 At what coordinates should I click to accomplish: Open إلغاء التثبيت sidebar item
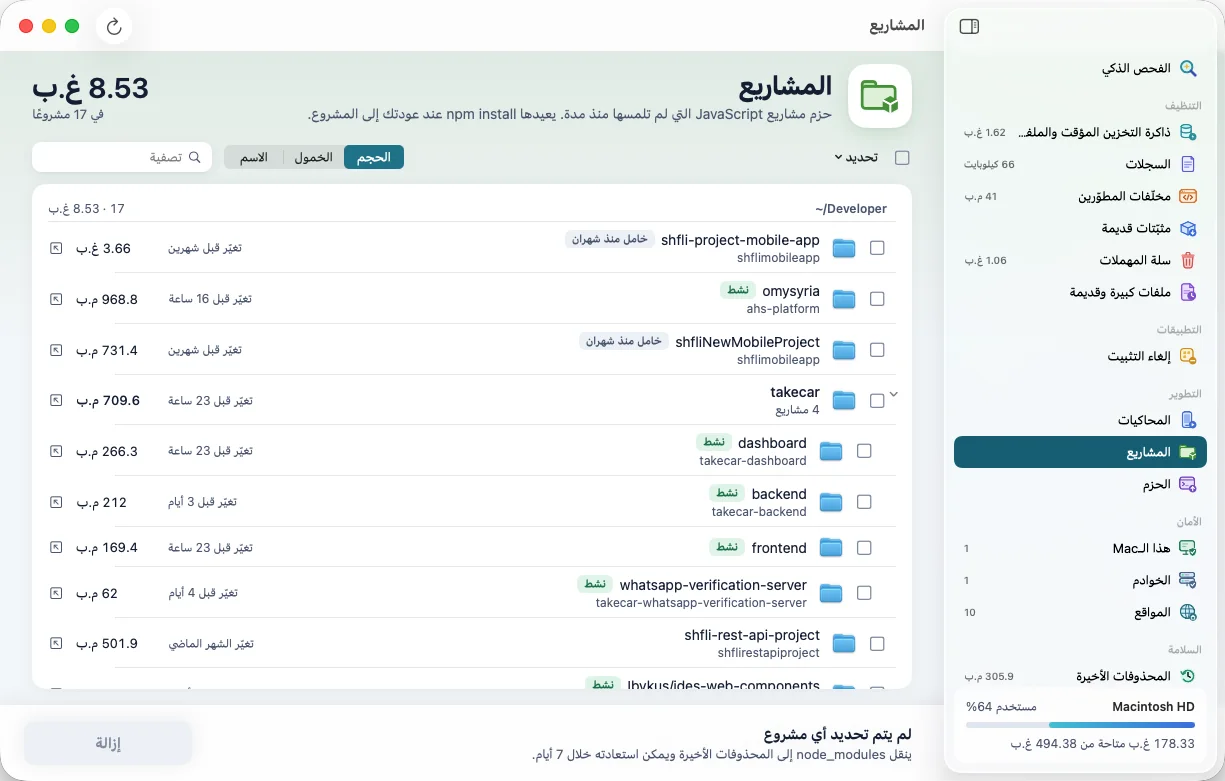(1080, 356)
